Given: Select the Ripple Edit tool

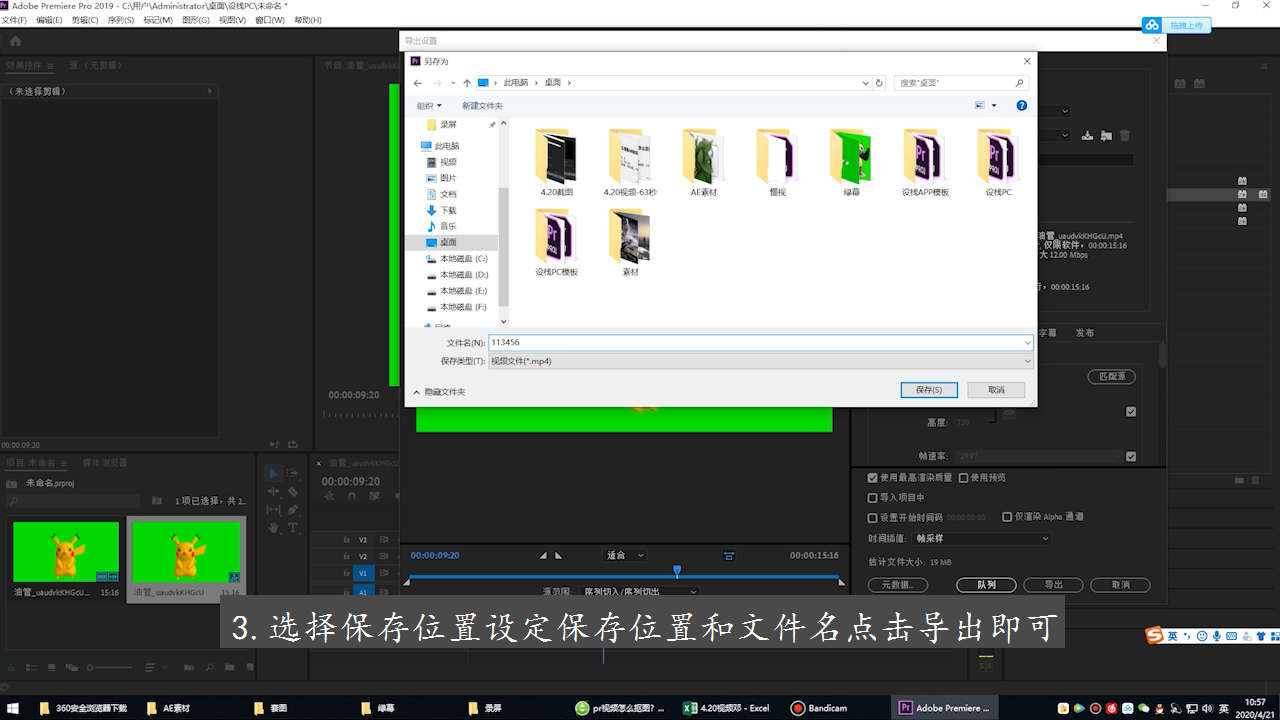Looking at the screenshot, I should pos(274,491).
